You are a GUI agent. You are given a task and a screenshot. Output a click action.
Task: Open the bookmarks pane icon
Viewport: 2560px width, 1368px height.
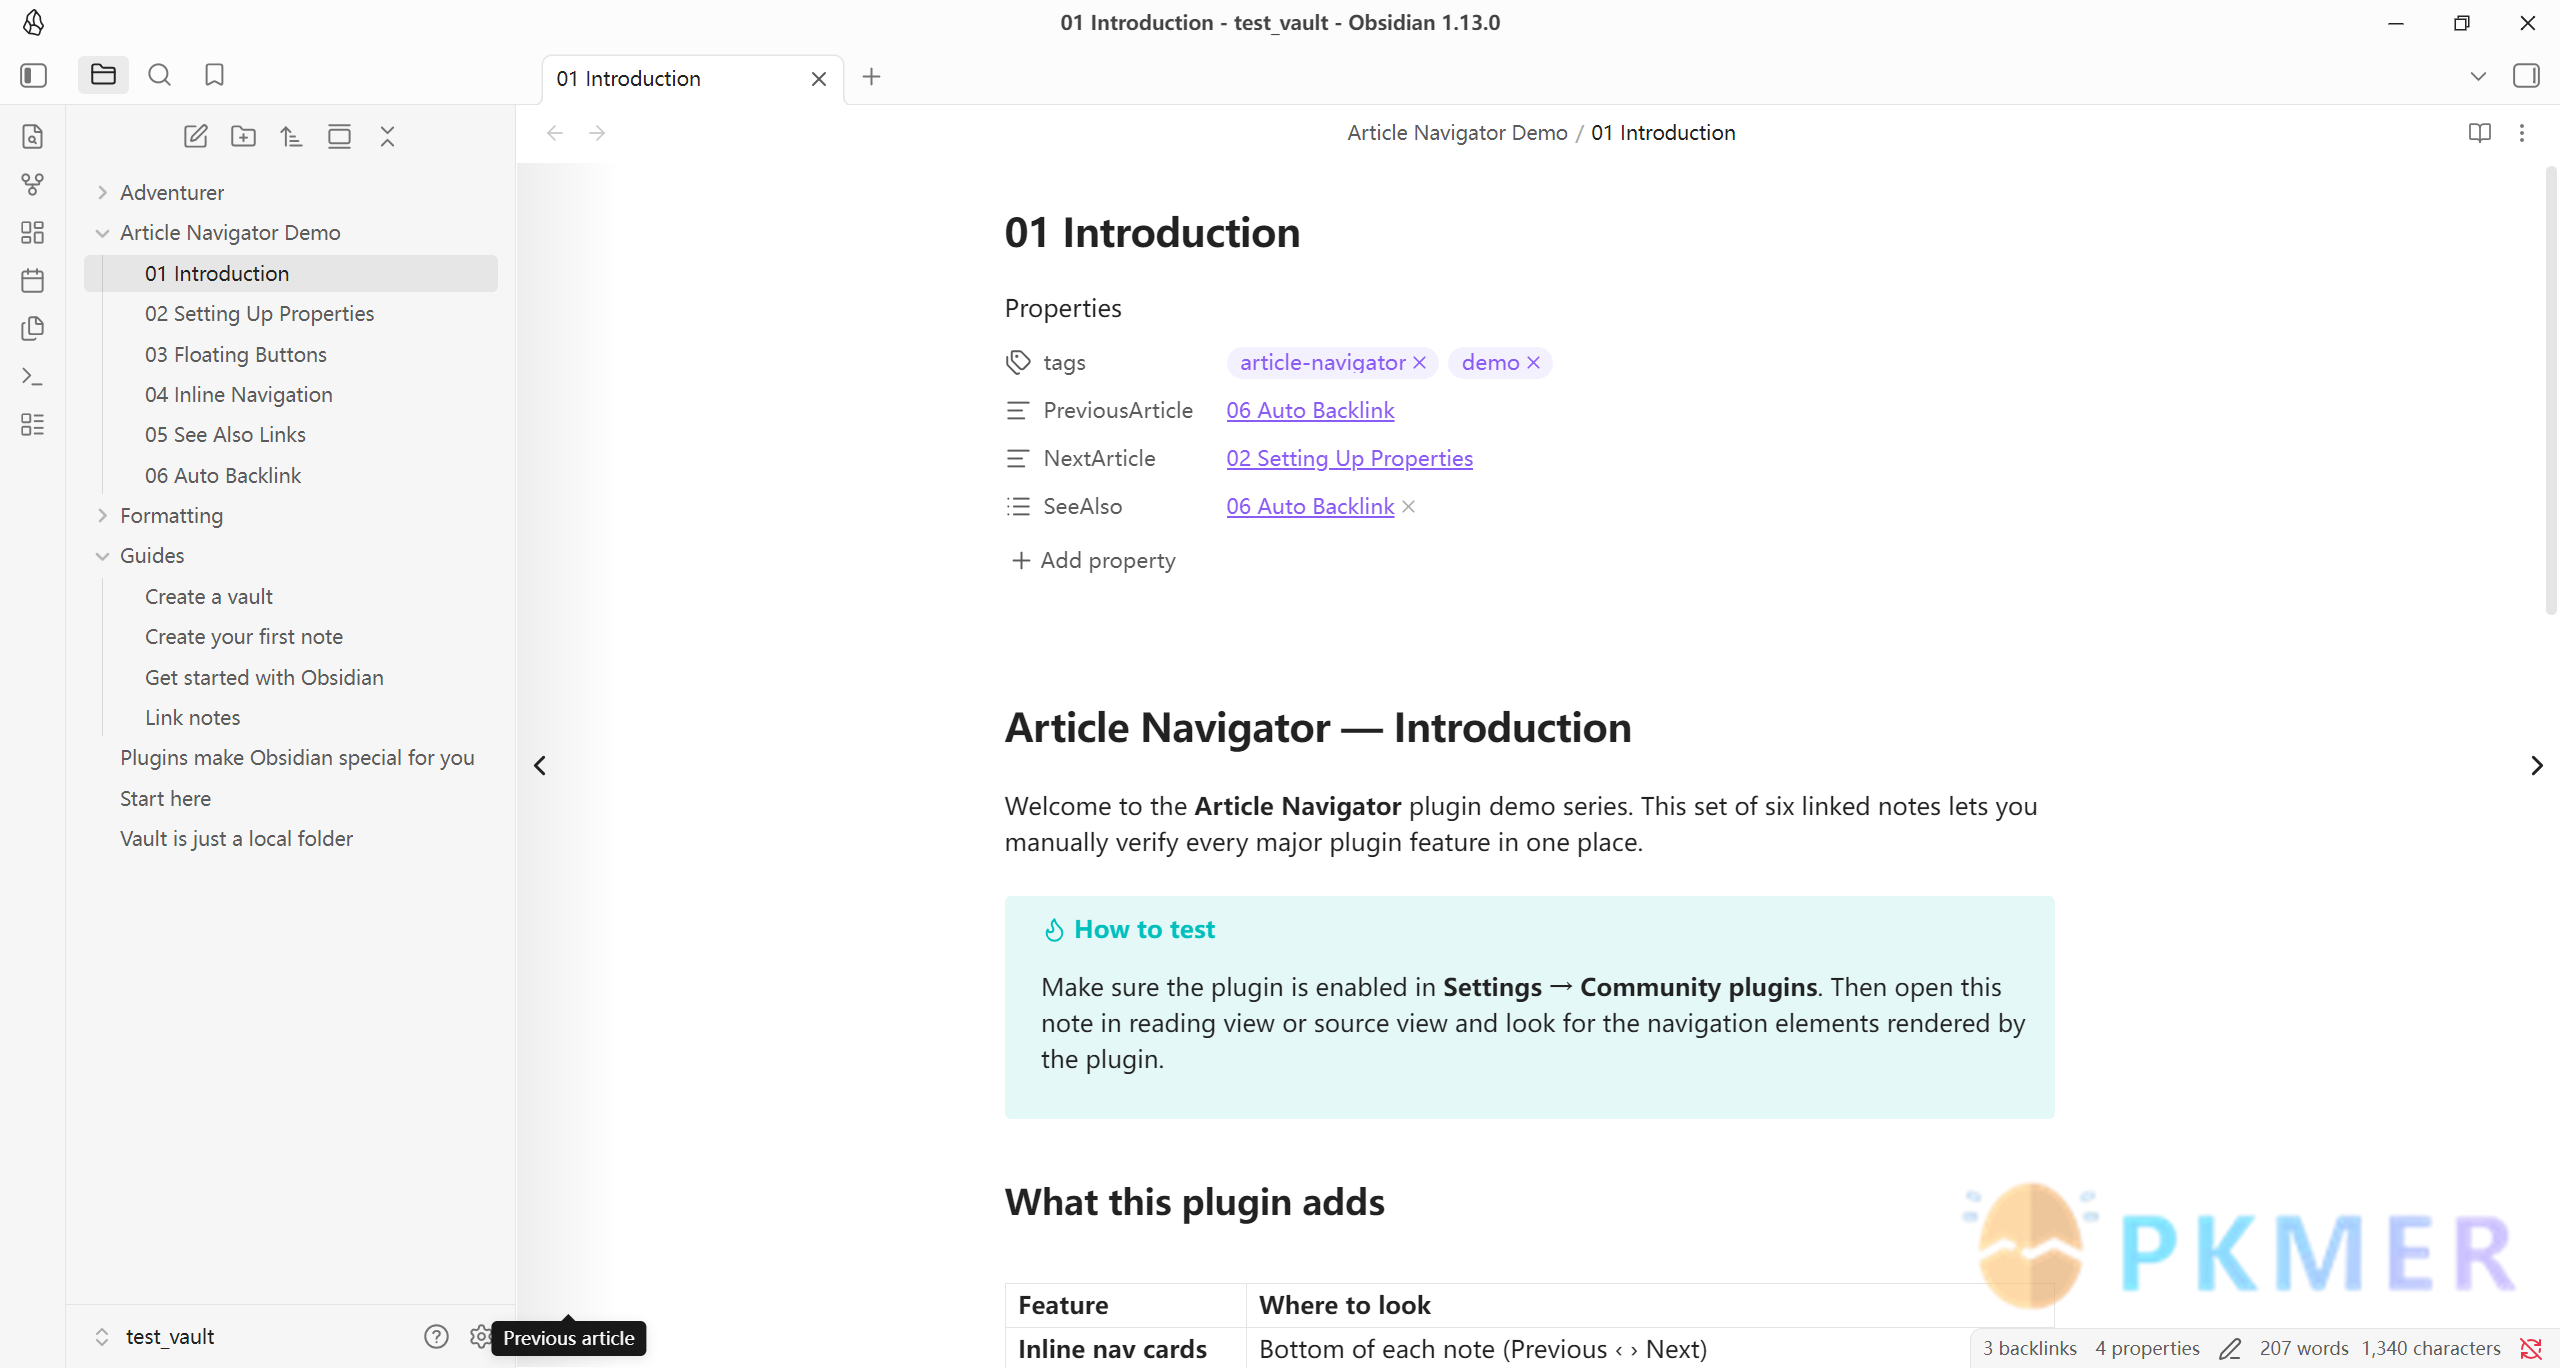click(214, 75)
